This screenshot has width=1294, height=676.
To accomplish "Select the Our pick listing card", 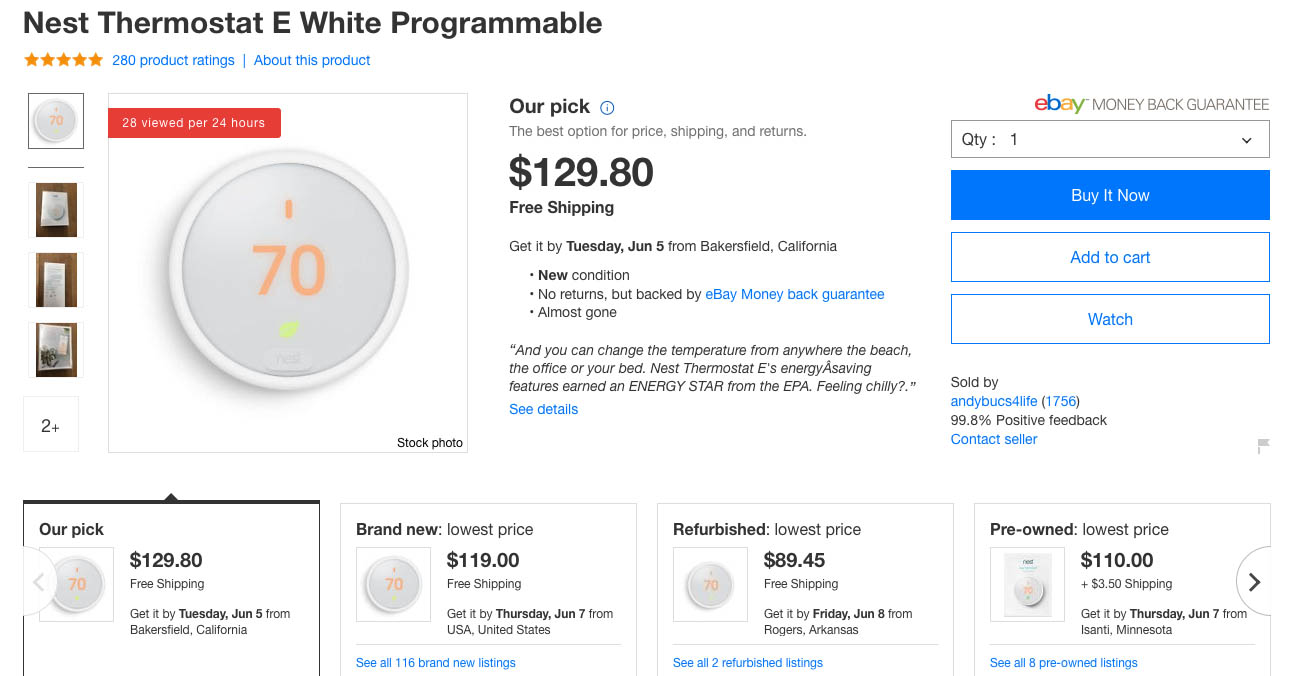I will pyautogui.click(x=171, y=589).
